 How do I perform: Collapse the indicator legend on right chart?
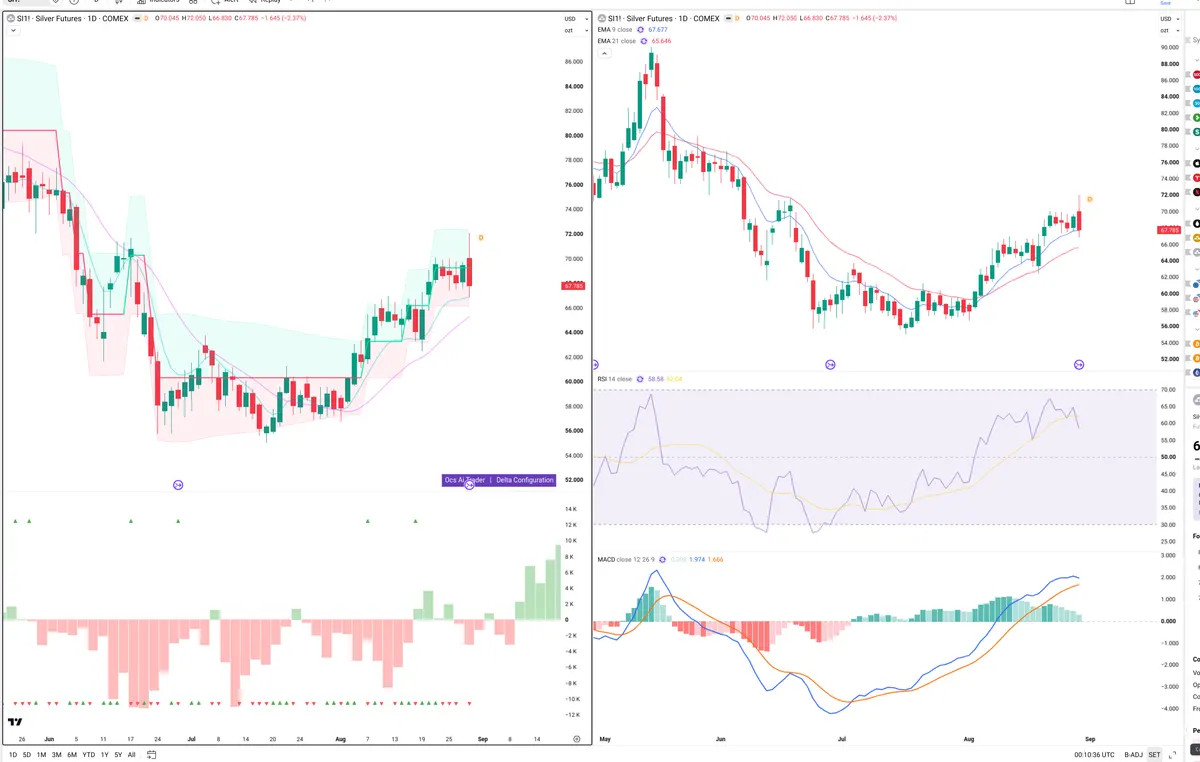click(x=605, y=52)
